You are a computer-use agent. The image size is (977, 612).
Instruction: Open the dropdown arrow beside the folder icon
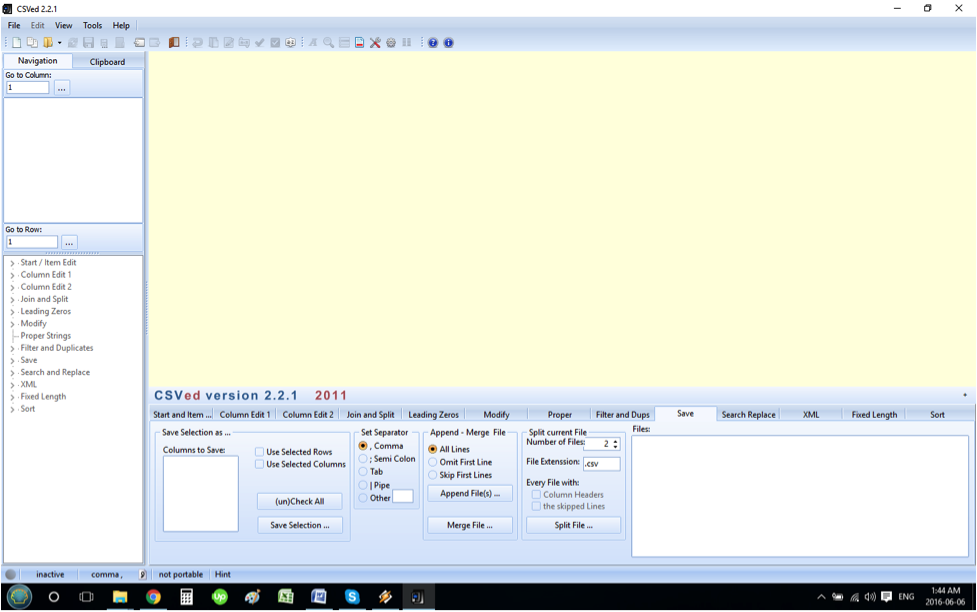[x=59, y=42]
